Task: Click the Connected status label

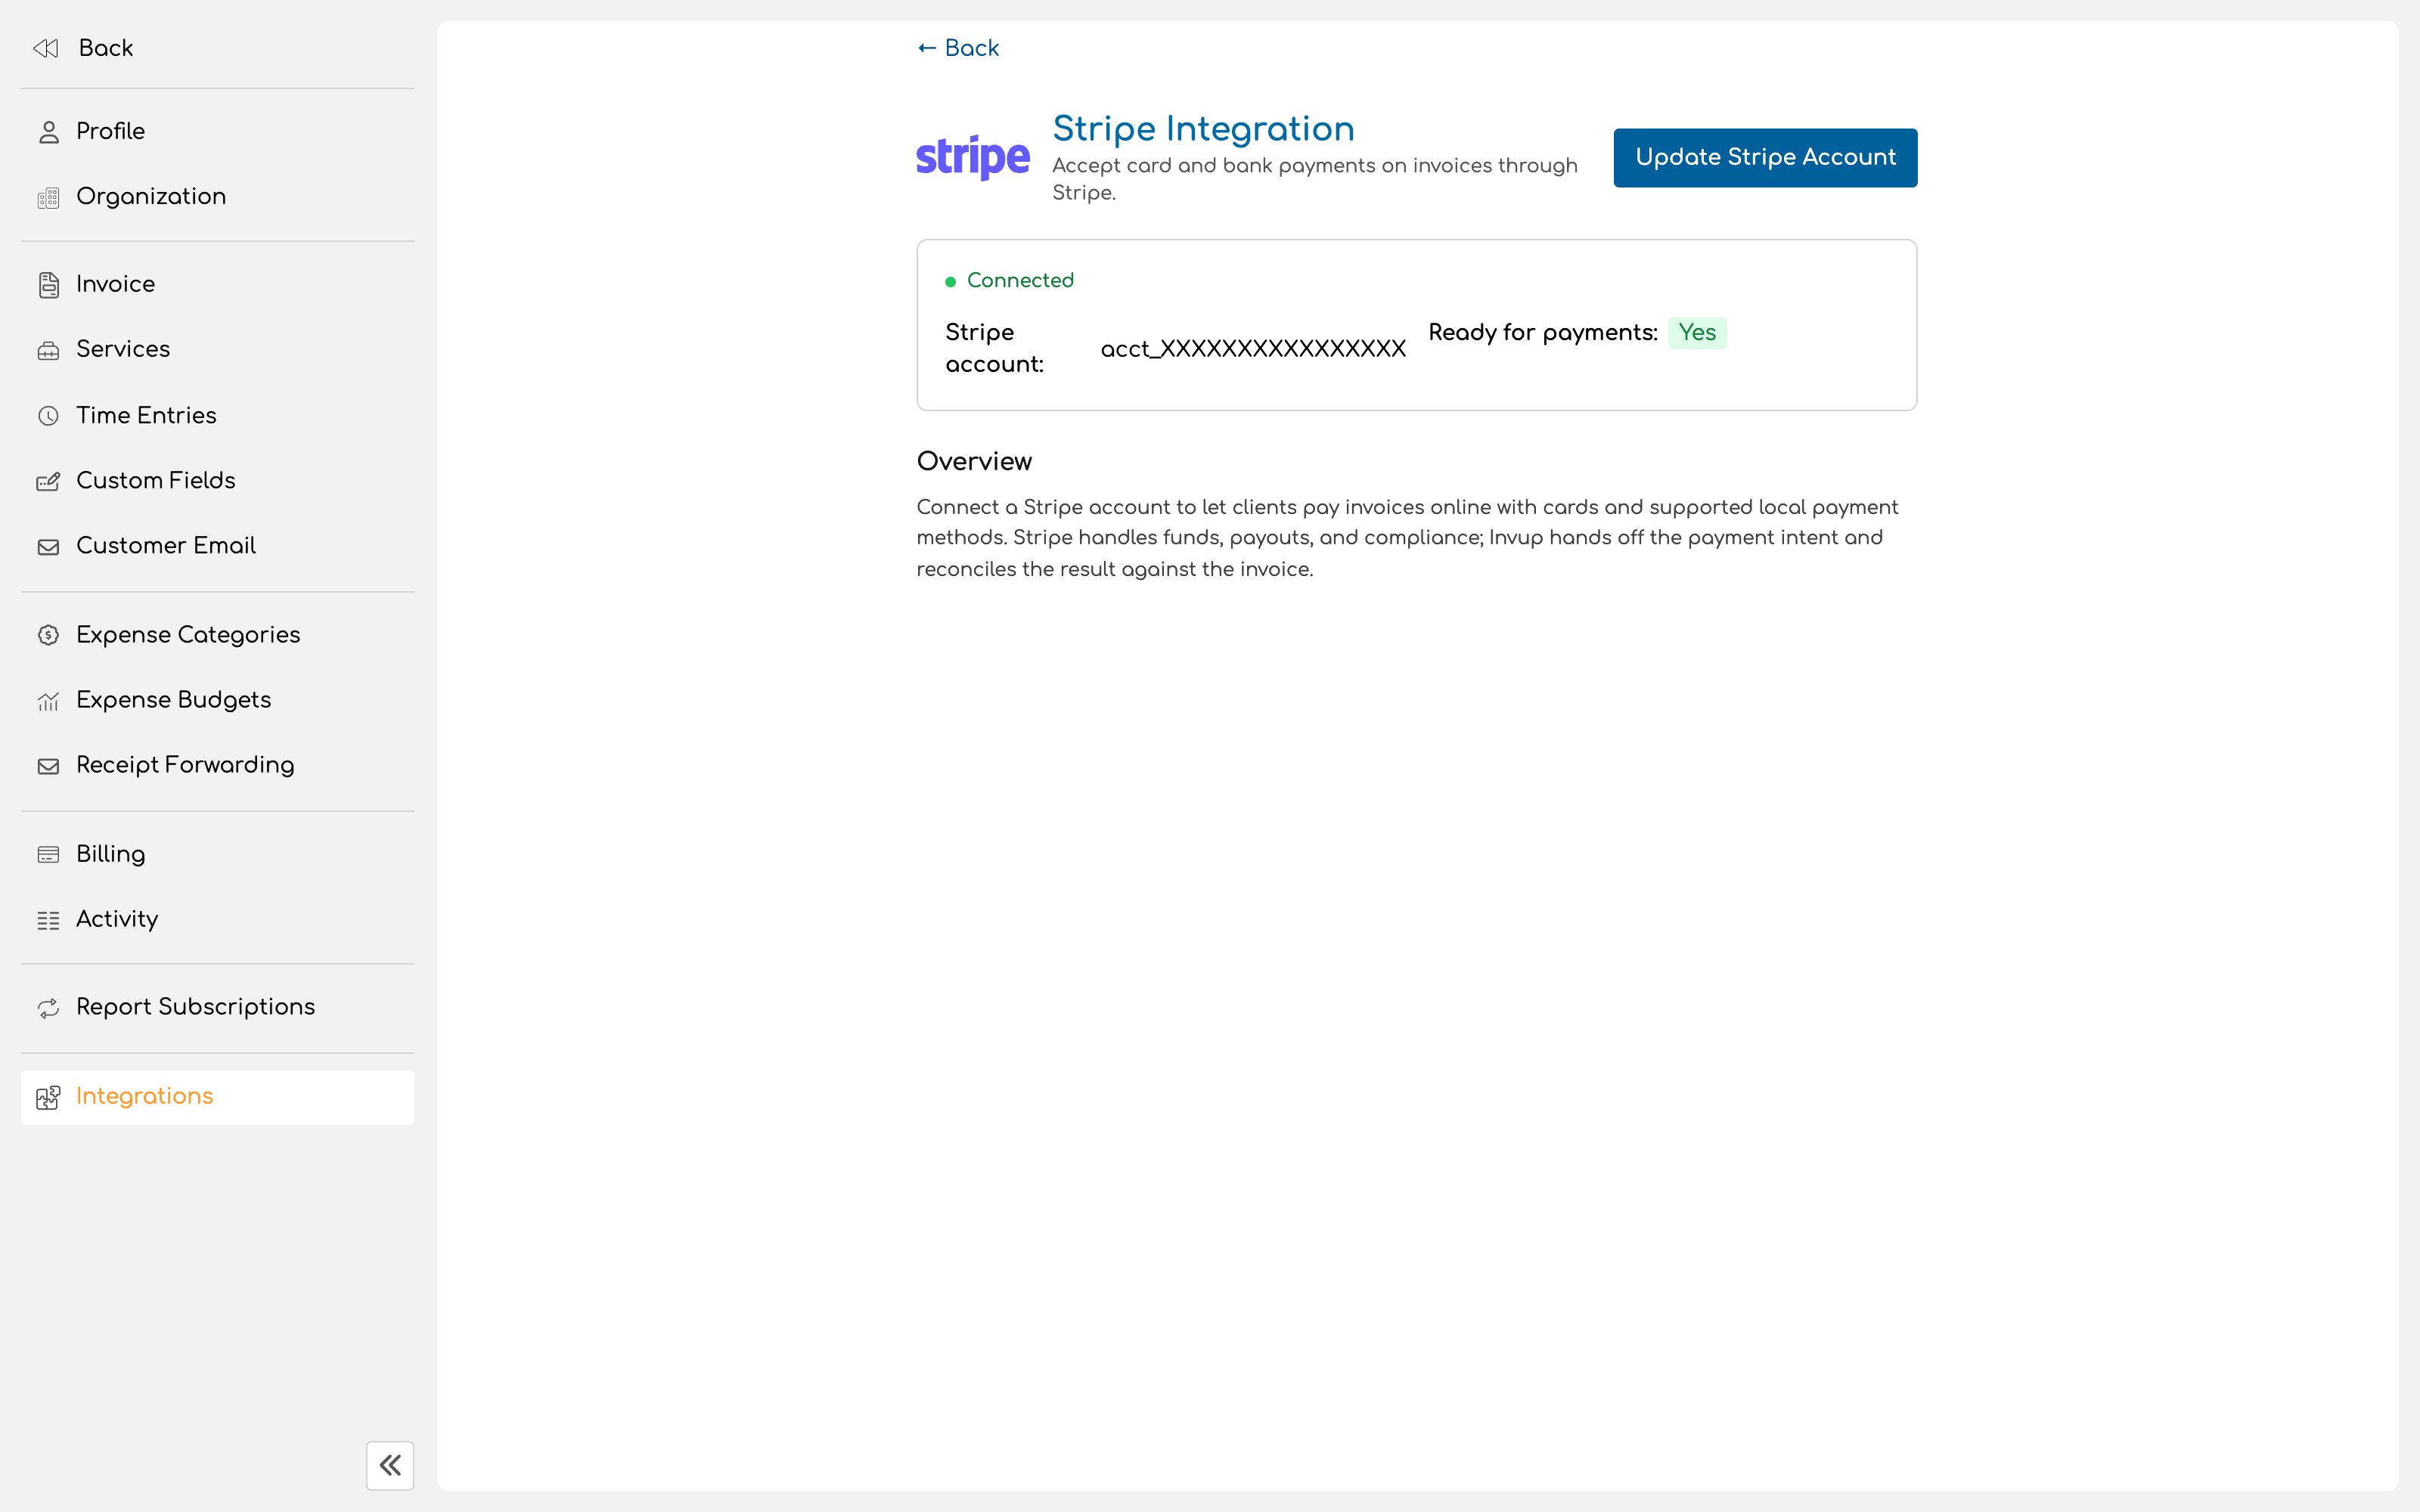Action: (x=1020, y=281)
